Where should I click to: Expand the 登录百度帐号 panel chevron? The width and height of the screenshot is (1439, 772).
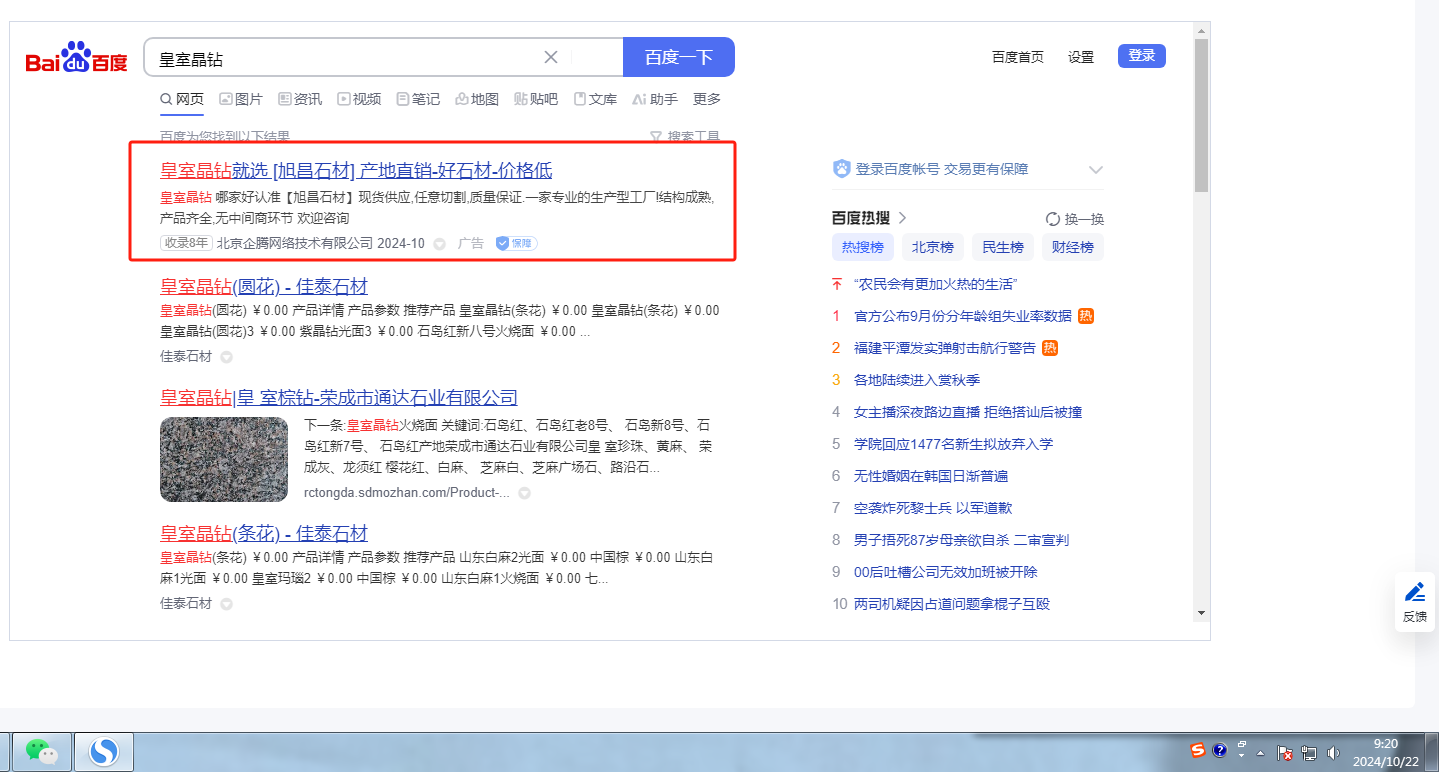(x=1095, y=170)
